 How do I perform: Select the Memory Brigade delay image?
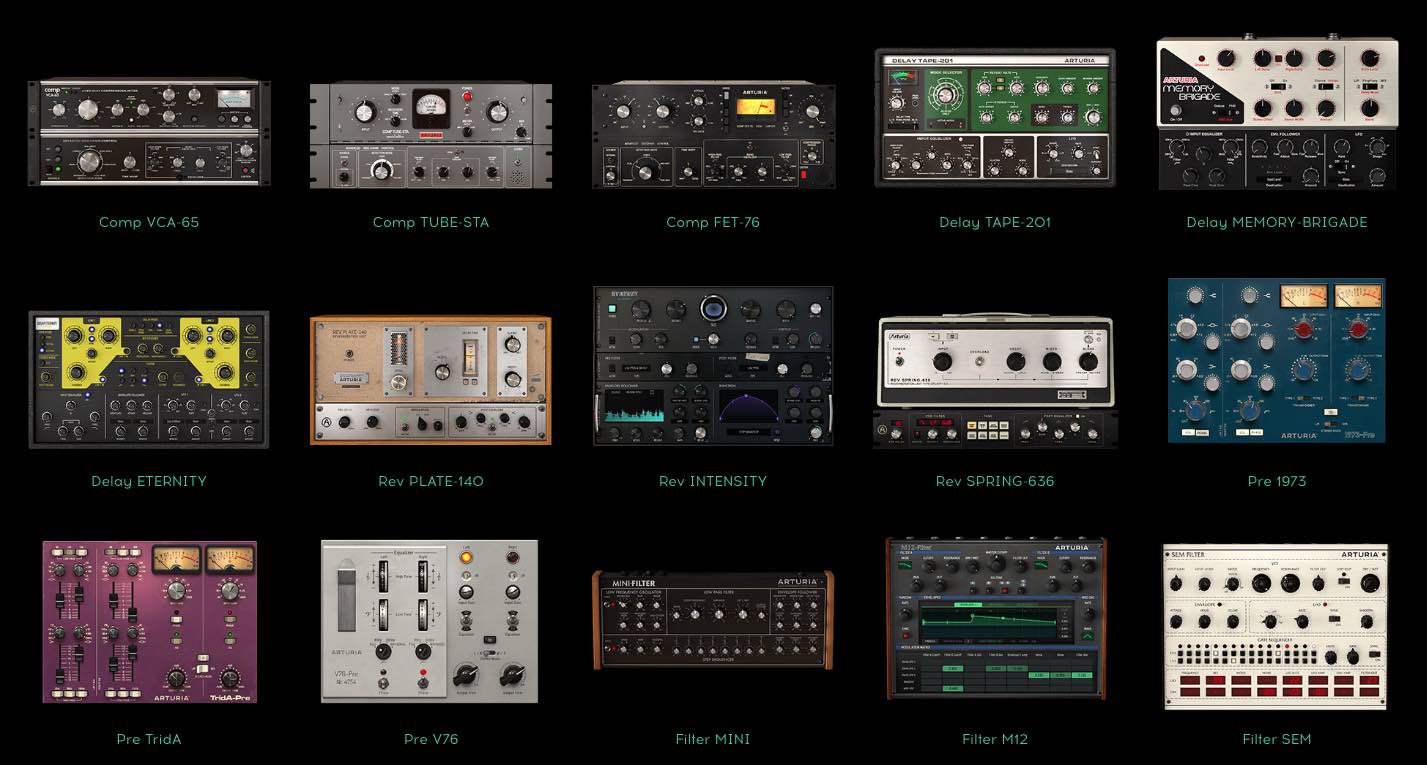pyautogui.click(x=1277, y=113)
